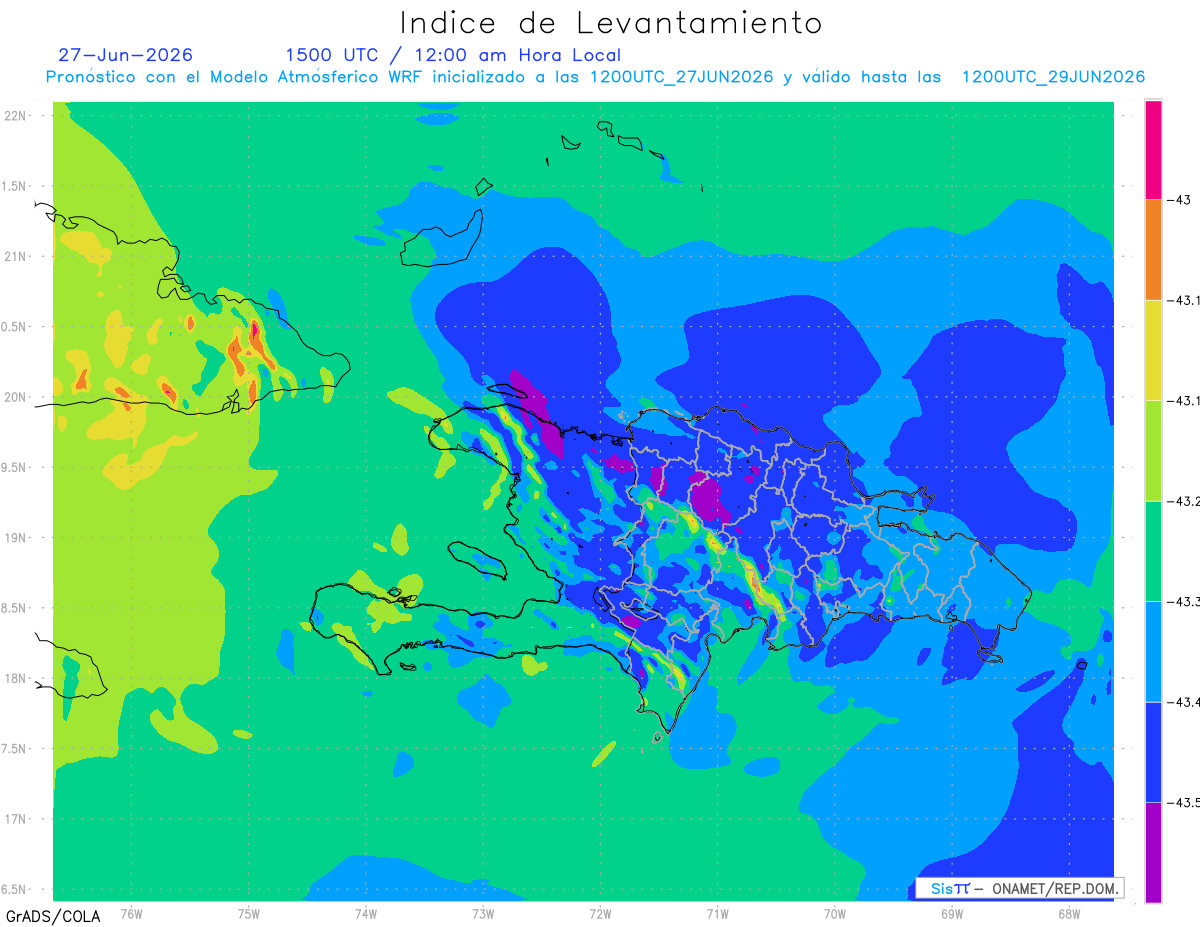Screen dimensions: 1200x927
Task: Click the '21N' latitude label
Action: pyautogui.click(x=17, y=256)
